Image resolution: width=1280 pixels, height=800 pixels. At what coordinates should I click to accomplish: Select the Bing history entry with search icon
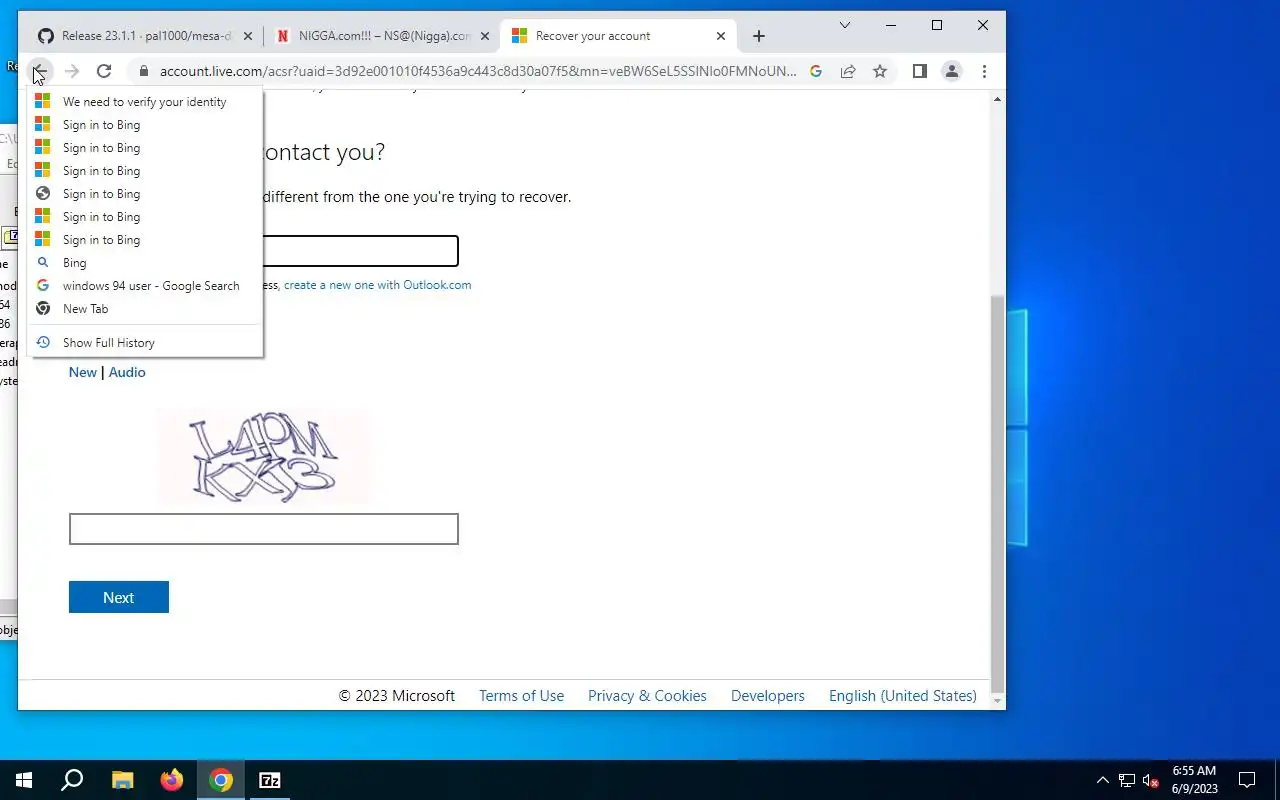(x=145, y=263)
